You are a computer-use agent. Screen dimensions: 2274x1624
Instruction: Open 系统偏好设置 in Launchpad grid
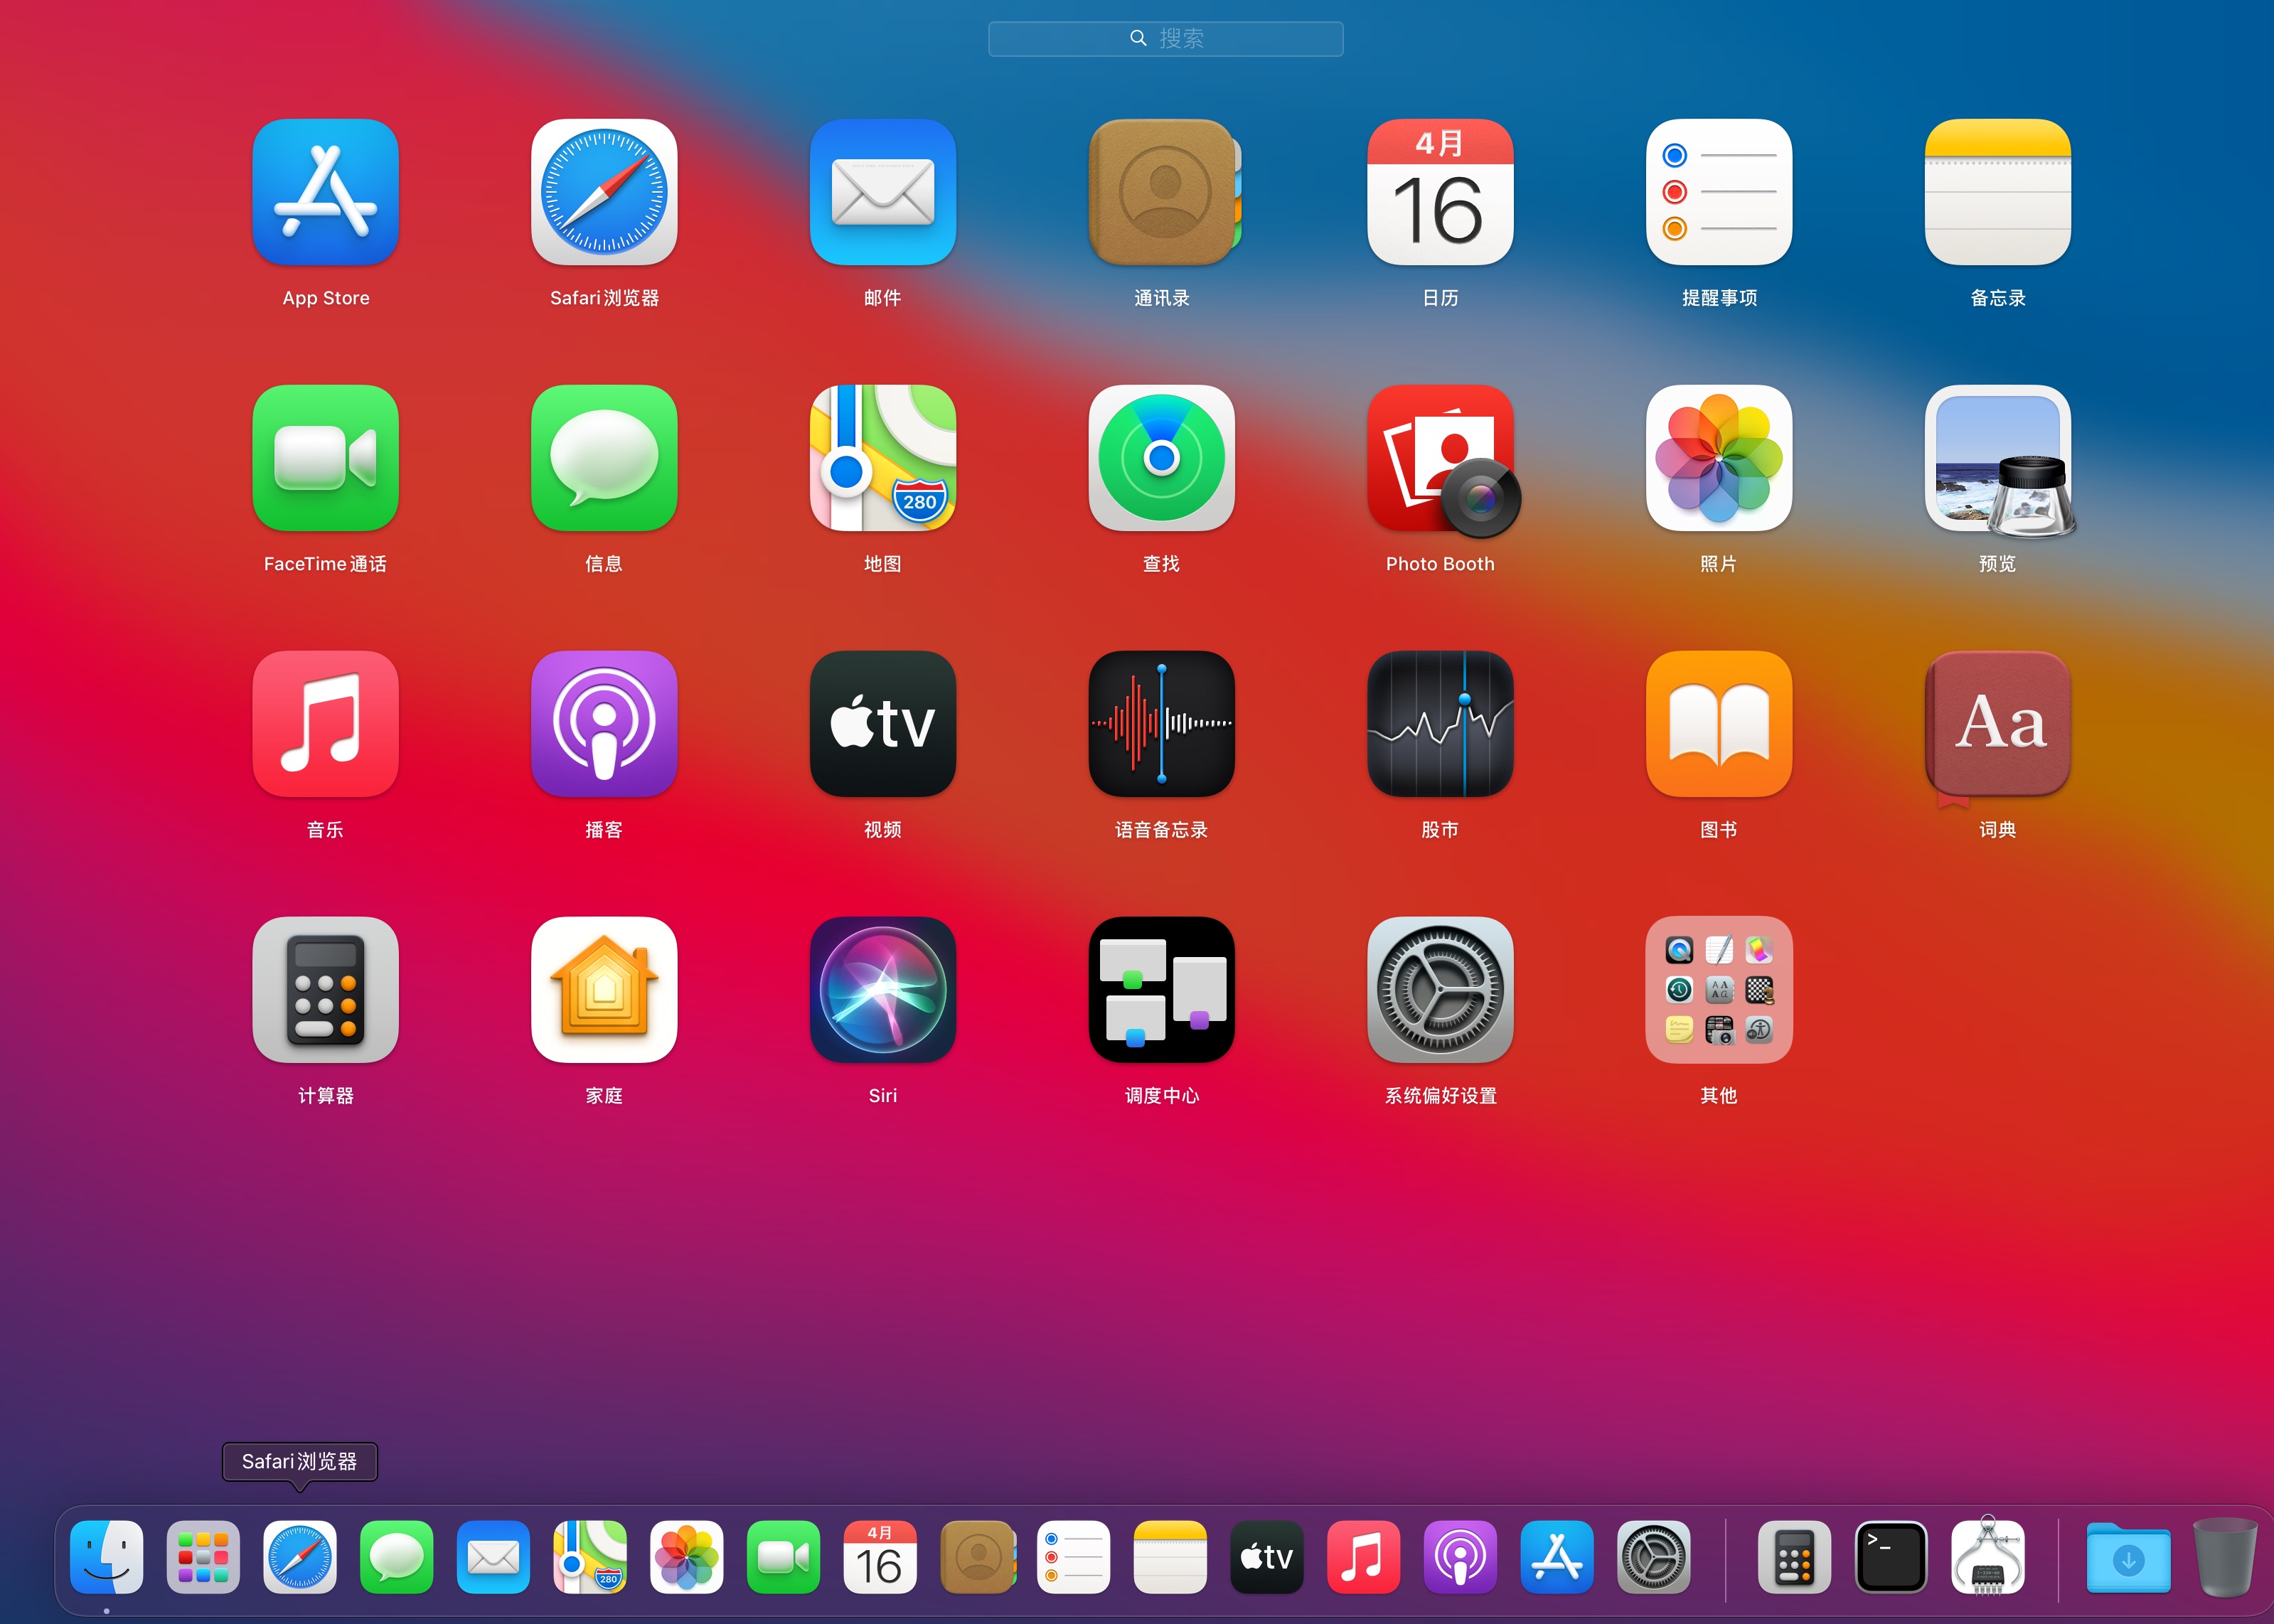point(1440,990)
